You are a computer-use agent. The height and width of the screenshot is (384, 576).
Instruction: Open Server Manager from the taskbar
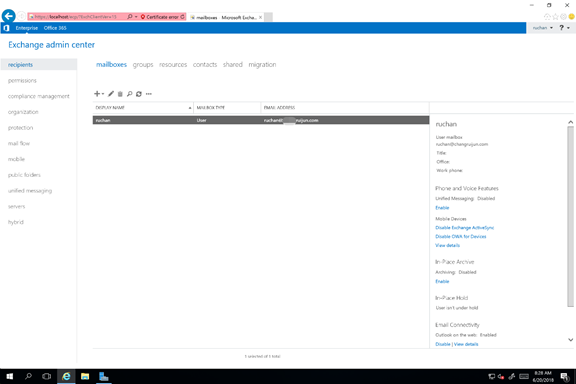click(104, 376)
